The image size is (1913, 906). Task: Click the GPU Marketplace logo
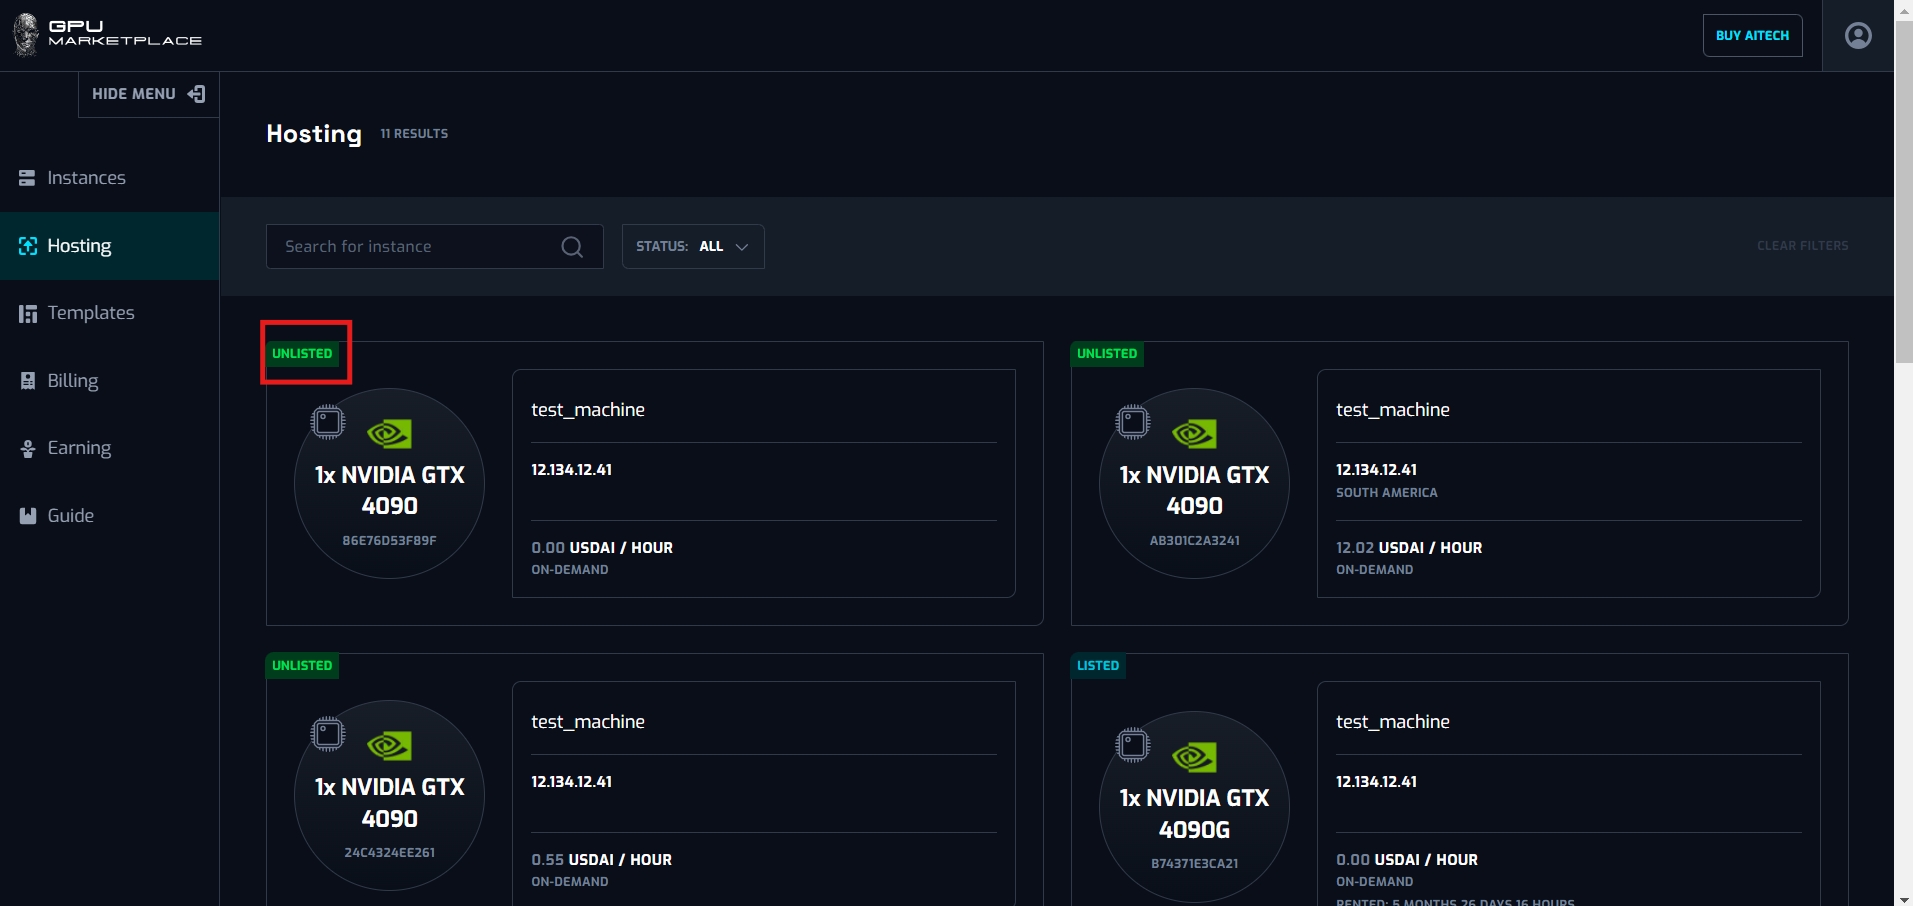(108, 35)
